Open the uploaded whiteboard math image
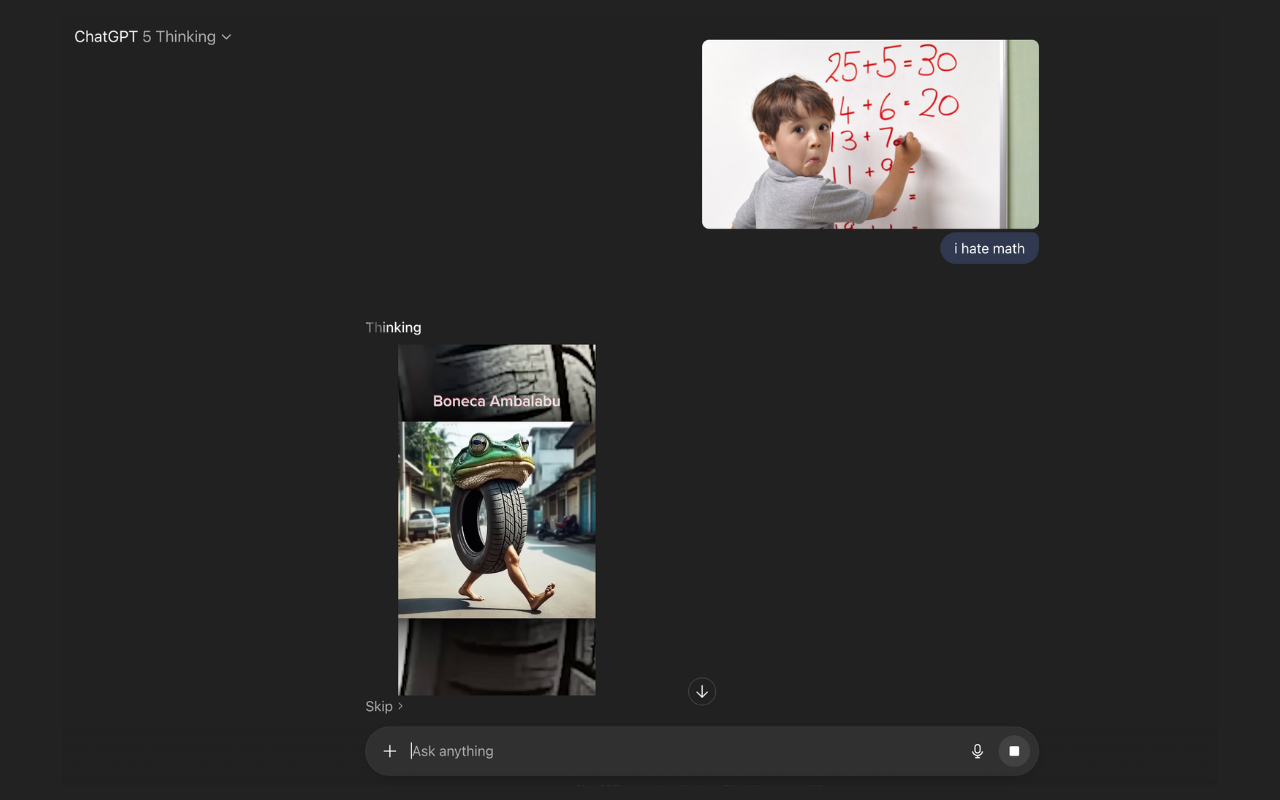Image resolution: width=1280 pixels, height=800 pixels. pyautogui.click(x=870, y=134)
